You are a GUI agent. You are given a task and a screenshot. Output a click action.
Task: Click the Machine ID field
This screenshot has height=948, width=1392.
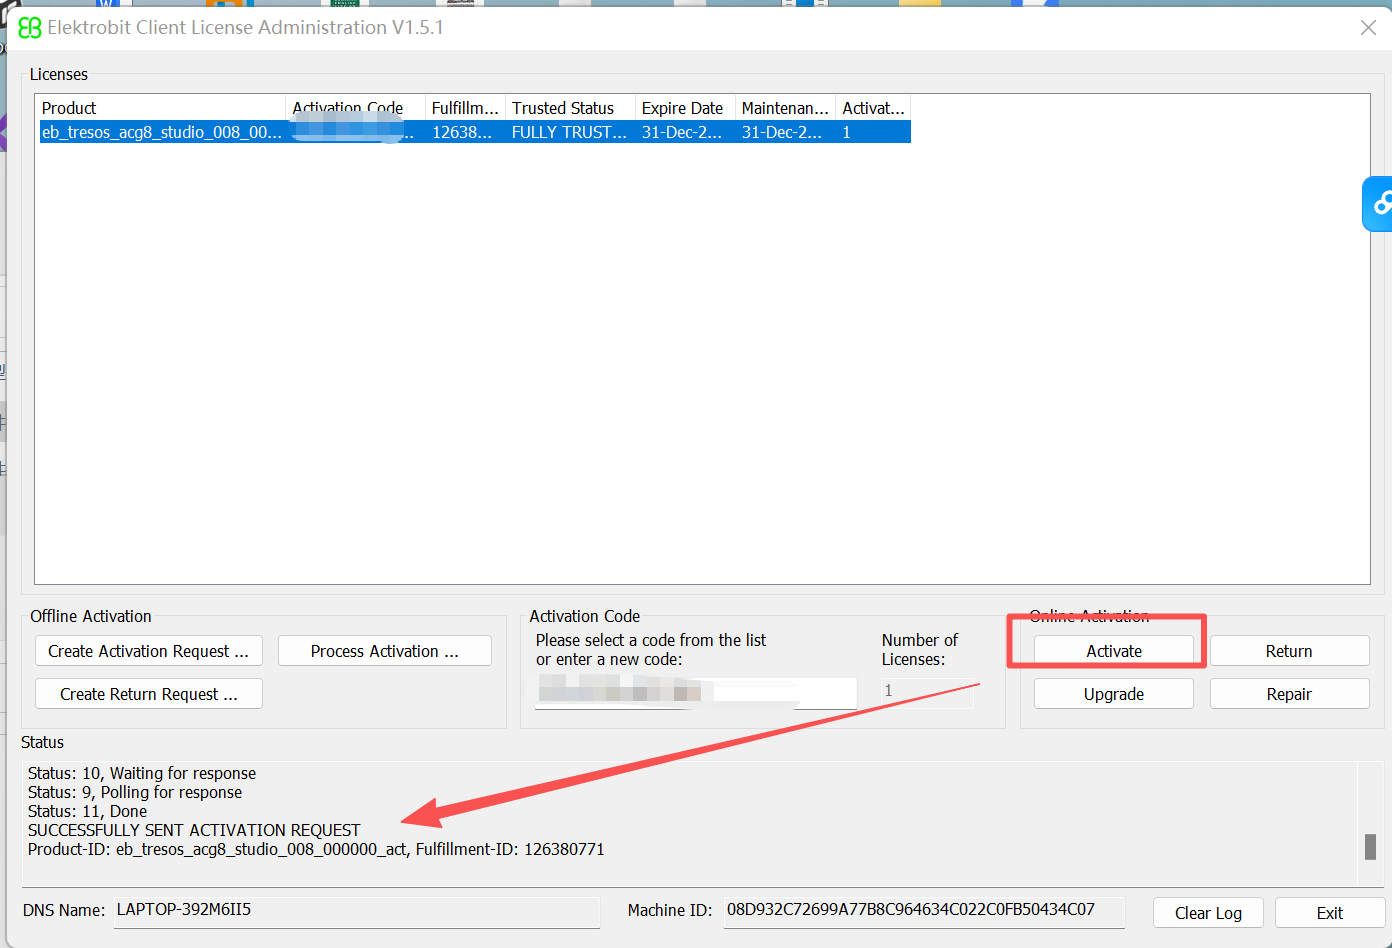(x=924, y=911)
